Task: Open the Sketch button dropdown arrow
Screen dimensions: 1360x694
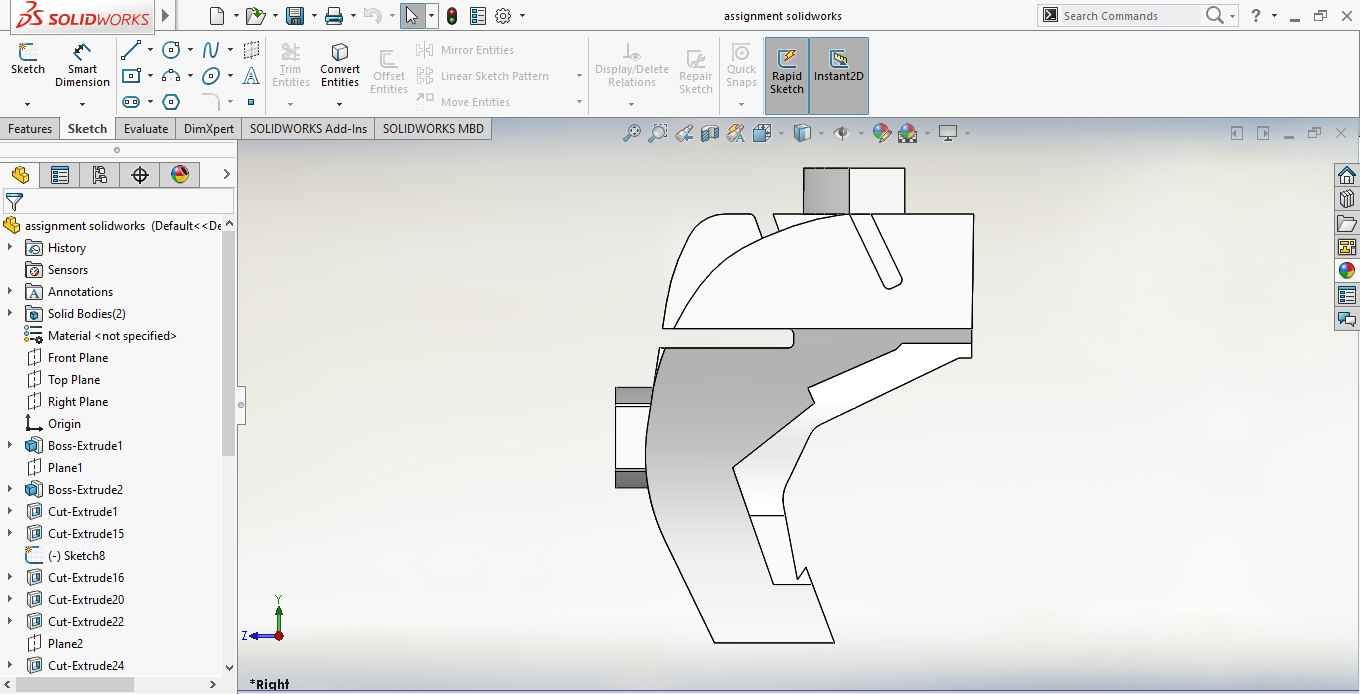Action: coord(27,104)
